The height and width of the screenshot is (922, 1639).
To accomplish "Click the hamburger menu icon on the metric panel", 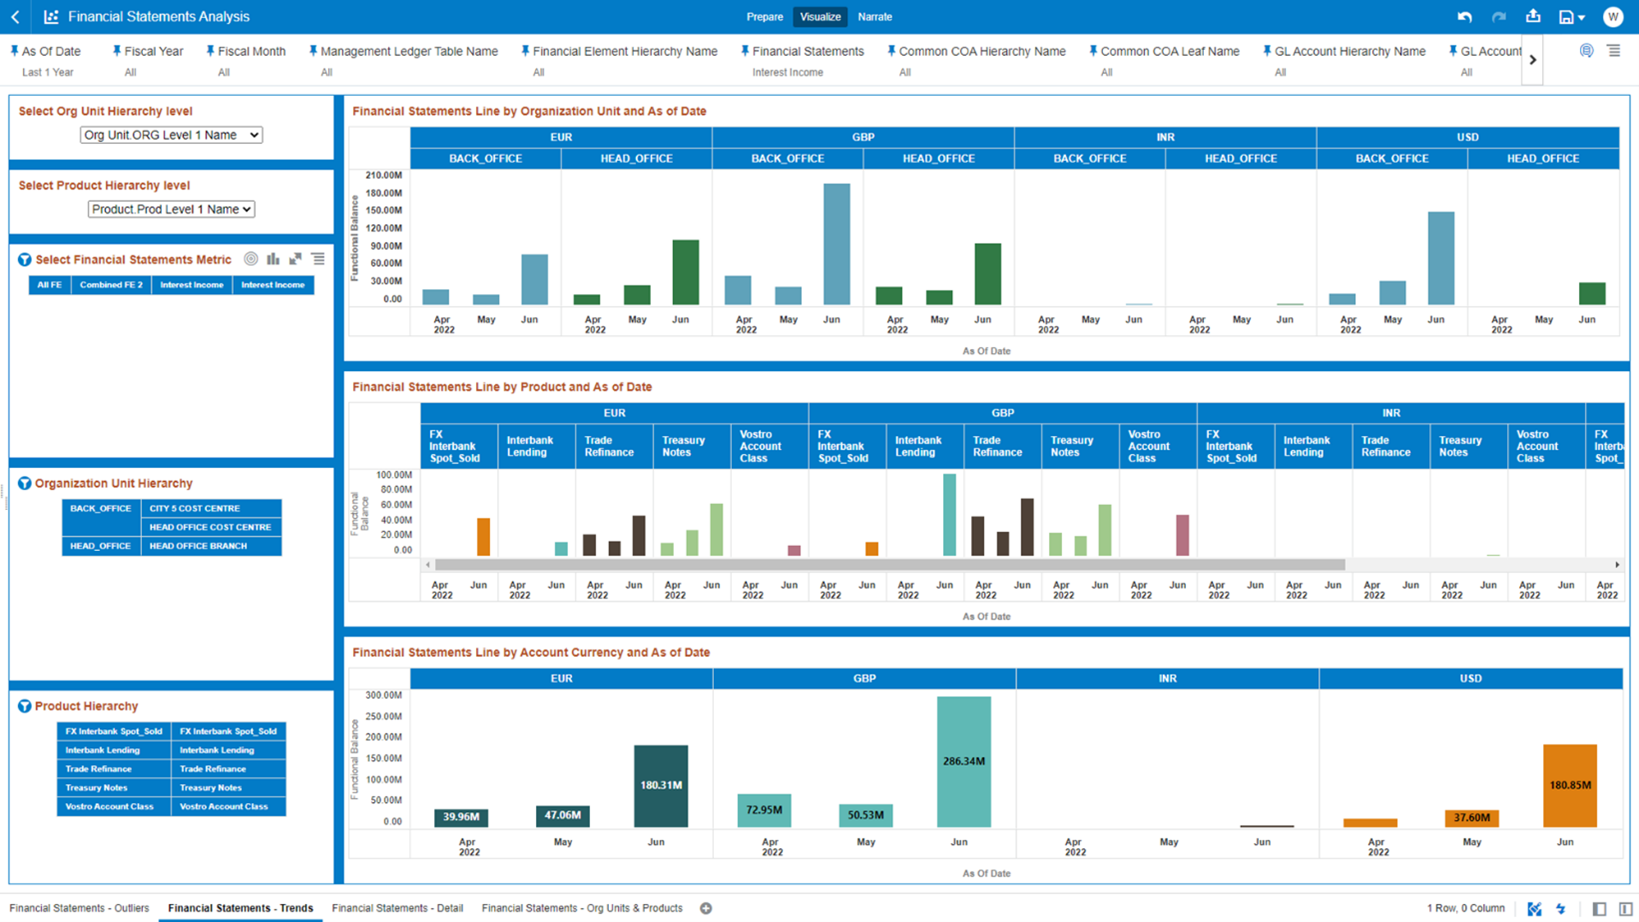I will pyautogui.click(x=318, y=258).
